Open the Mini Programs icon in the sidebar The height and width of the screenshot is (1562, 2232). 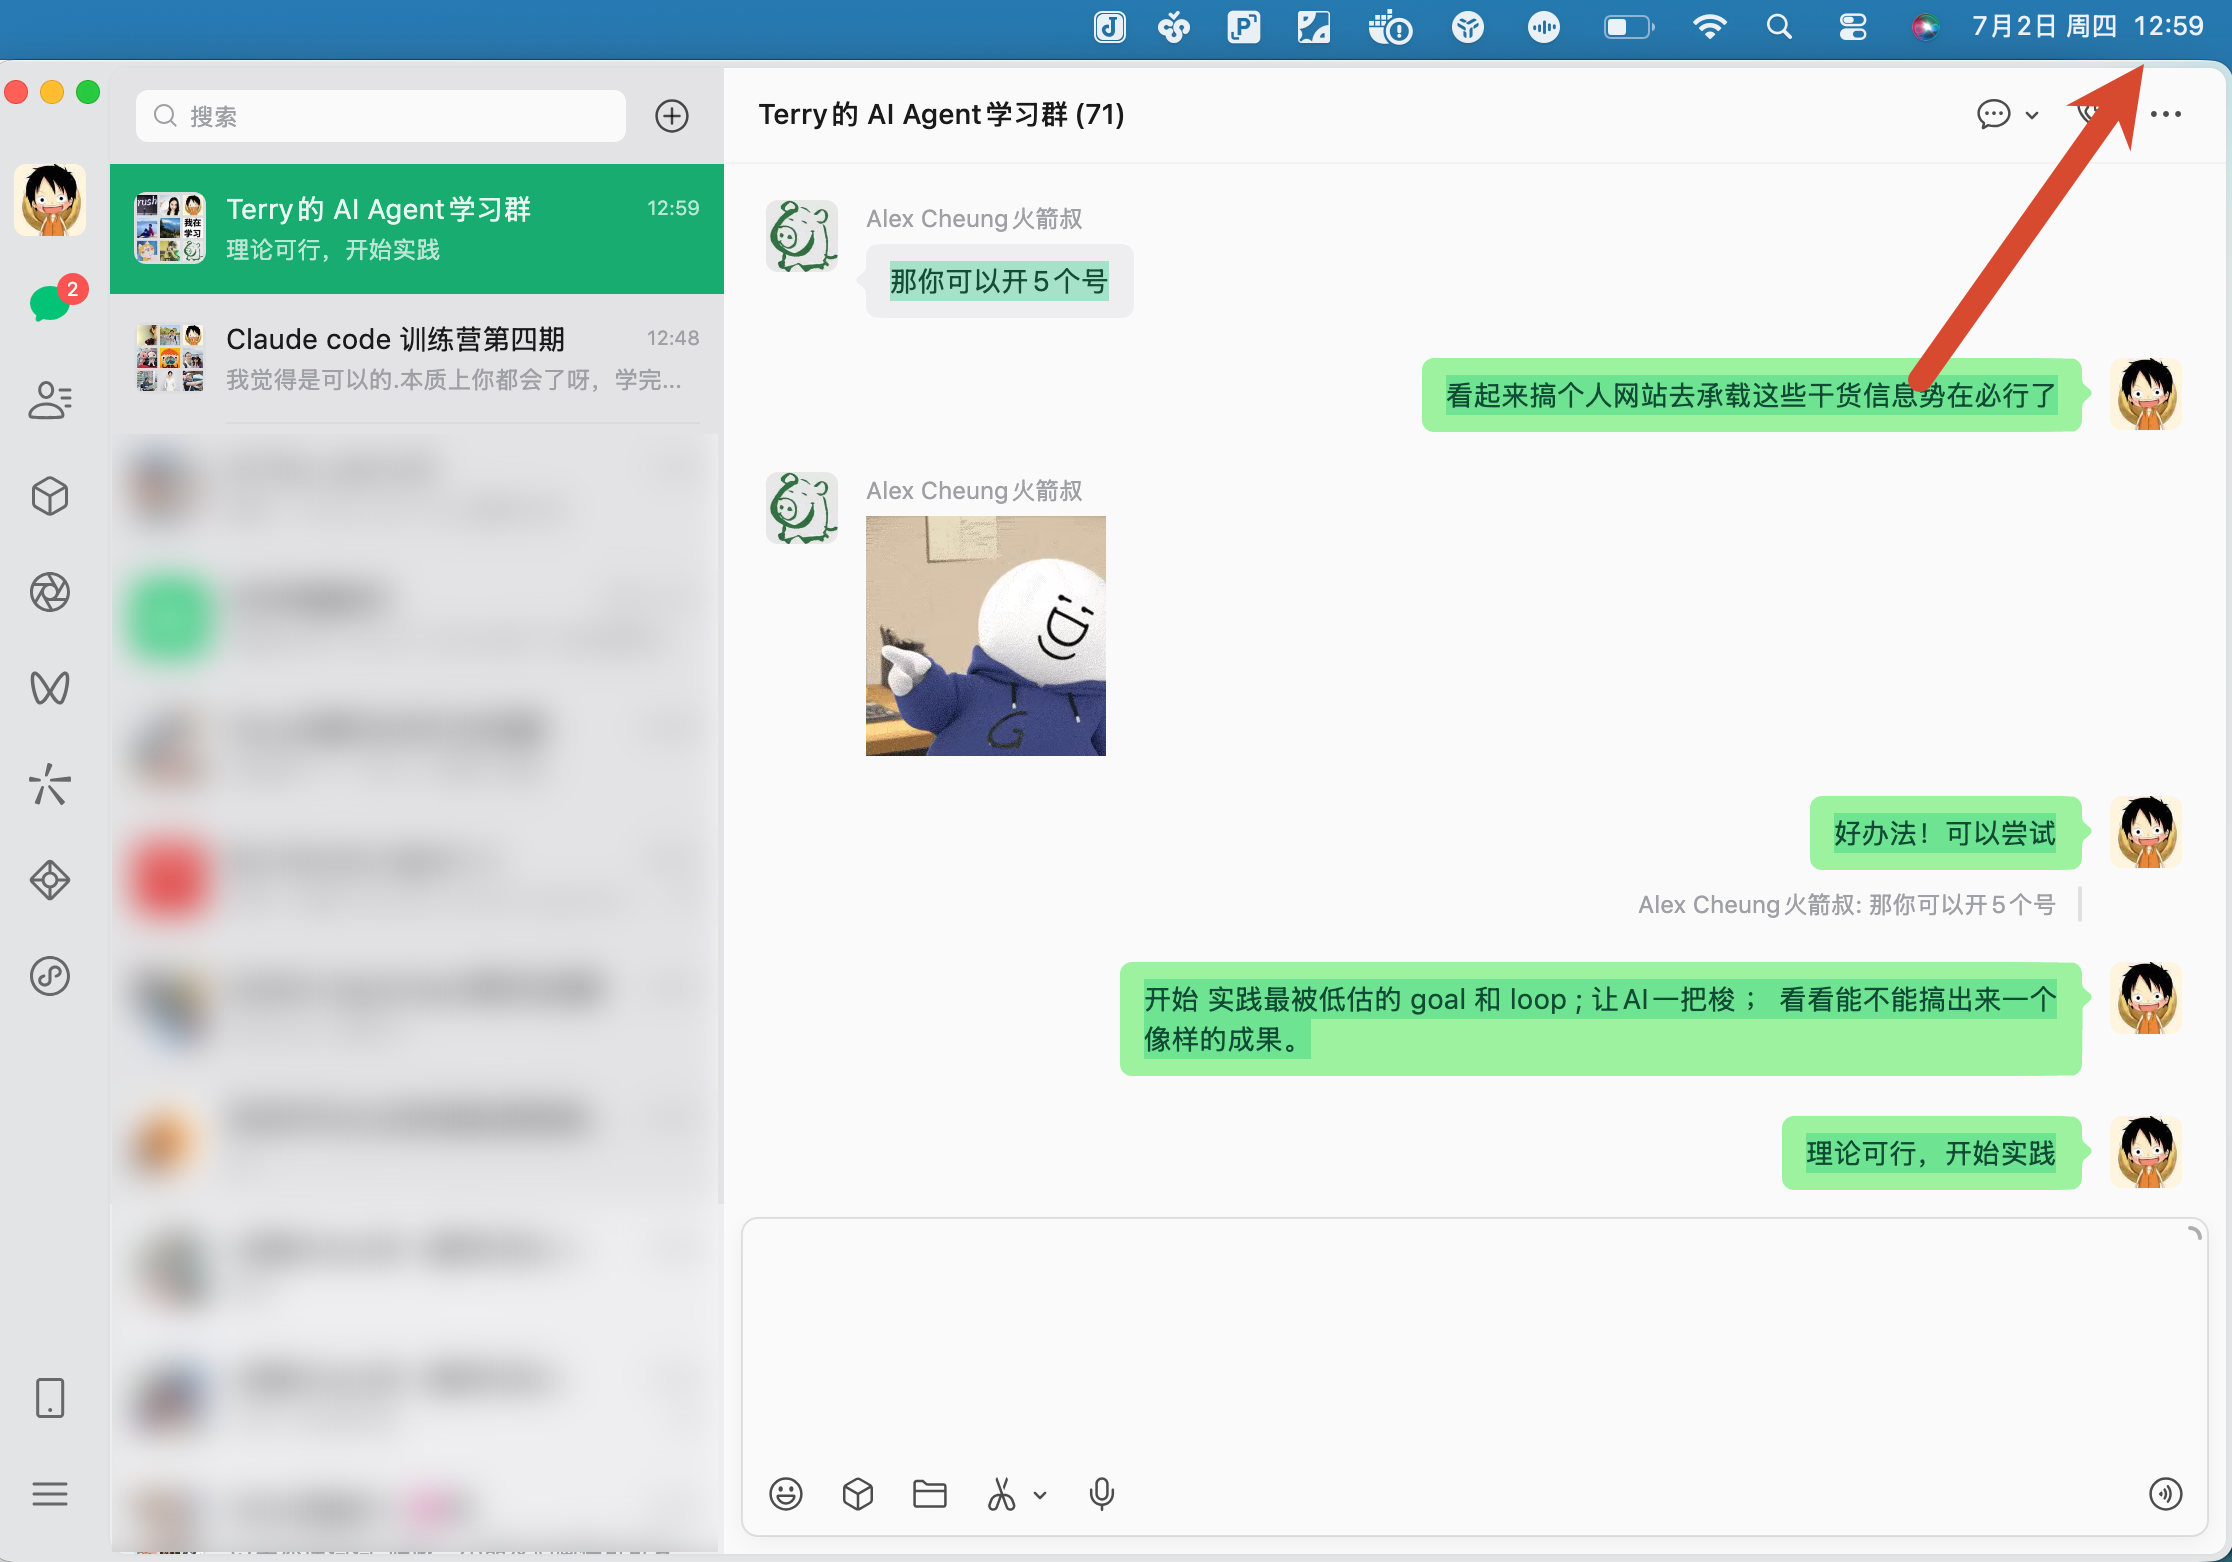tap(50, 976)
